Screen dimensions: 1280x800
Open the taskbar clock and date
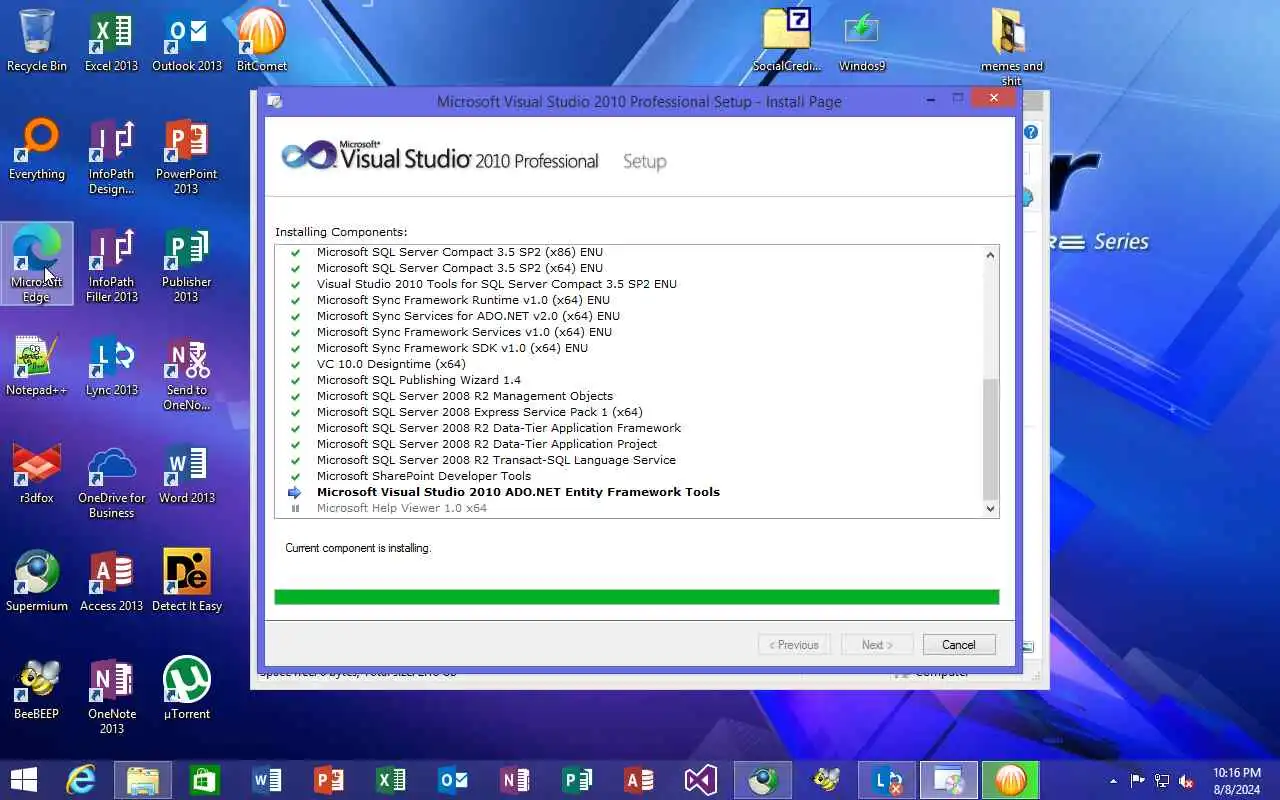pos(1237,781)
